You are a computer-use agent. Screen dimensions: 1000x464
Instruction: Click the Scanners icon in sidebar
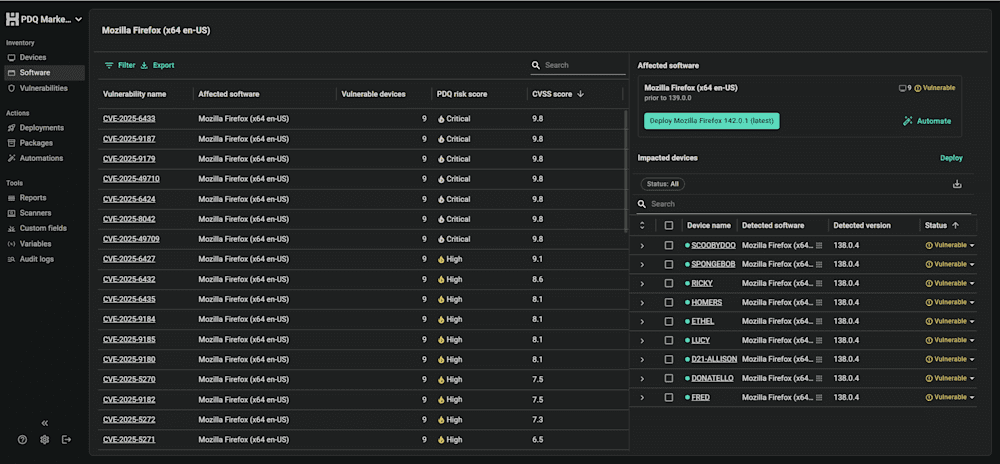tap(11, 213)
